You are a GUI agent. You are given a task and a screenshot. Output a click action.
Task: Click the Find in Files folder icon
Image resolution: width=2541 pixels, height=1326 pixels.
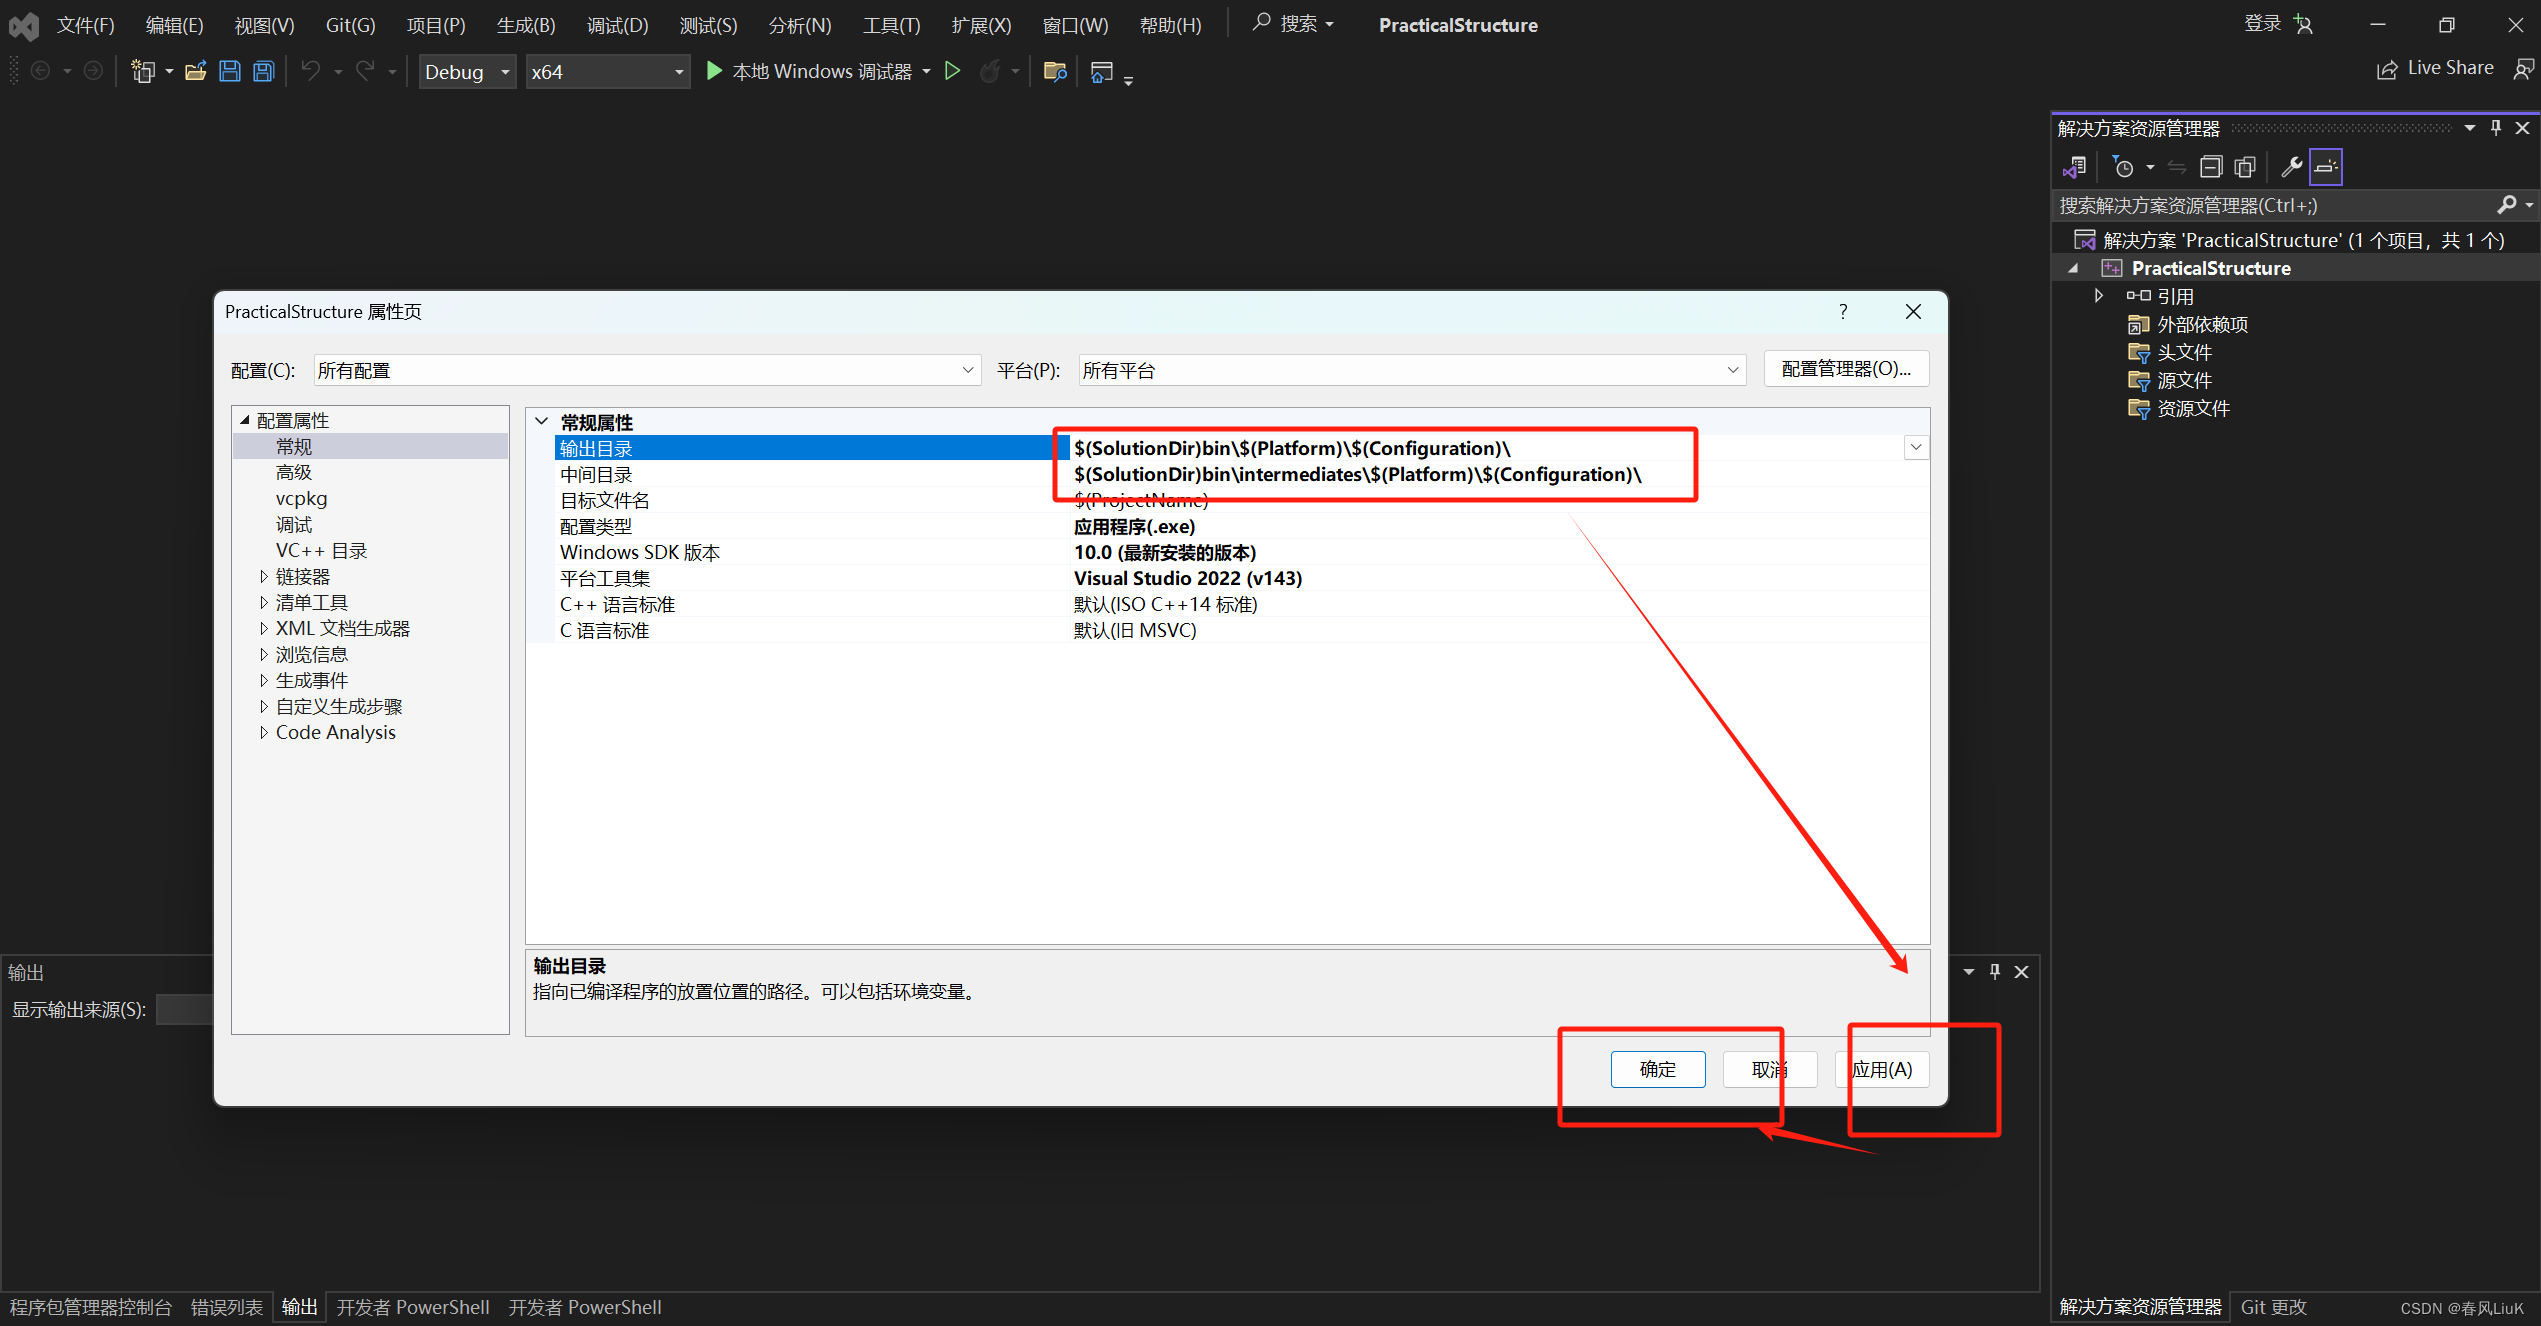point(1054,71)
